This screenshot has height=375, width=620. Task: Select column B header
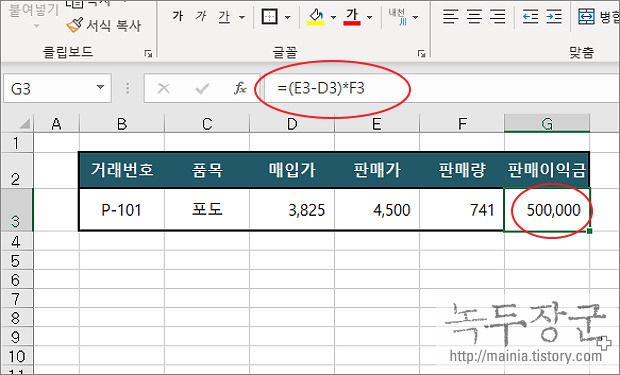click(122, 124)
